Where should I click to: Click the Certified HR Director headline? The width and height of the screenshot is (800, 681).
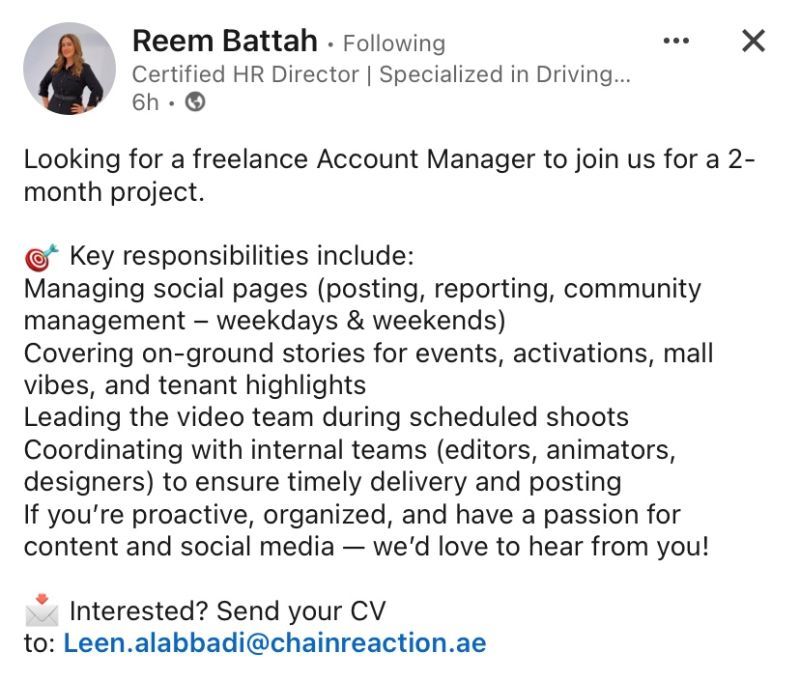(x=382, y=74)
